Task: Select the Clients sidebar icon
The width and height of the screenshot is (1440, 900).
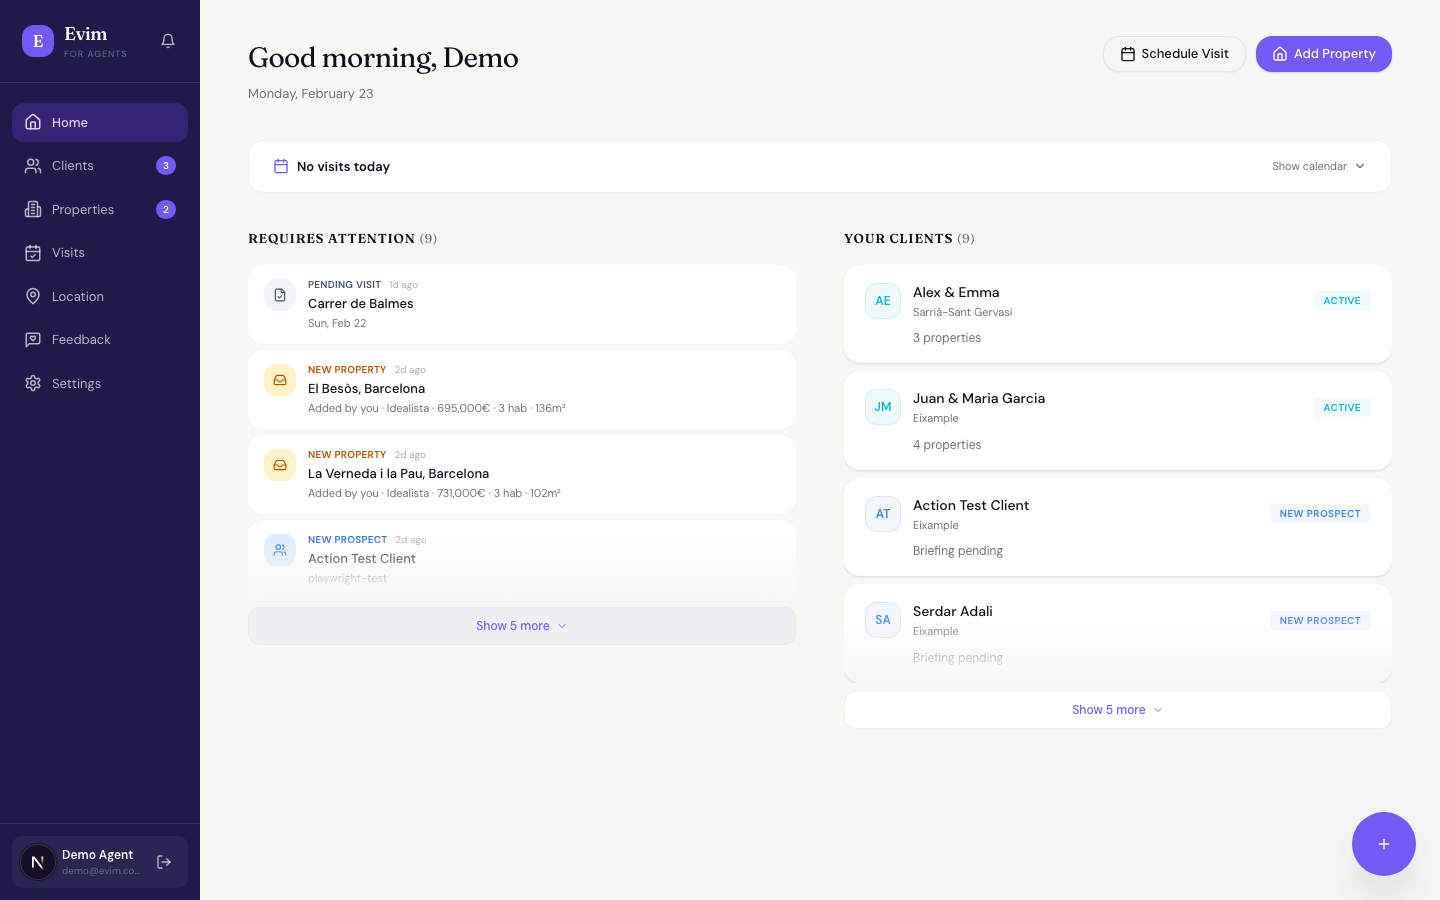Action: point(34,165)
